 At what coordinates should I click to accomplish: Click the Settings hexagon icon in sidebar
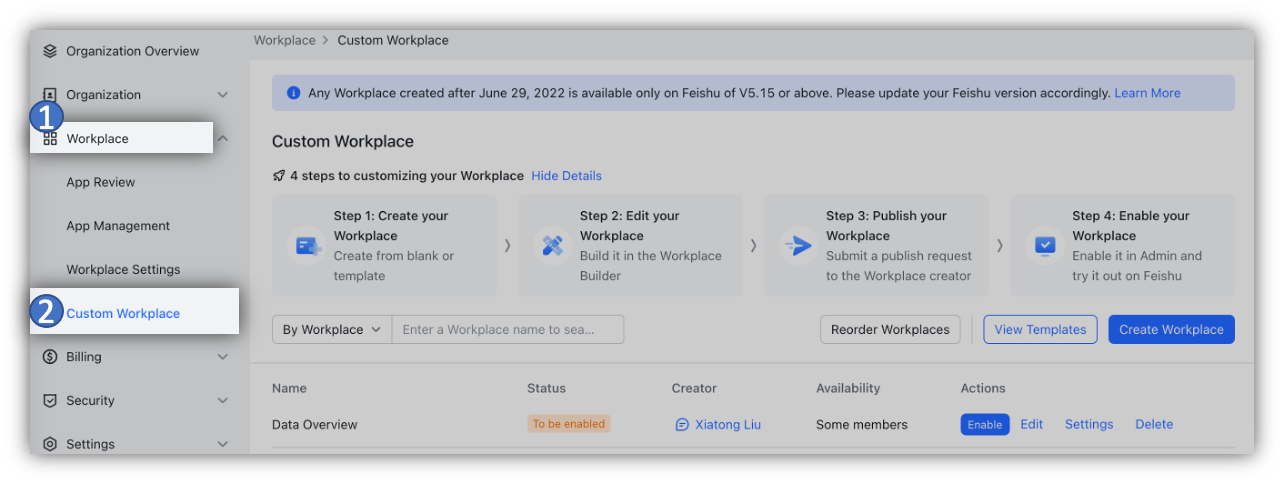[50, 444]
